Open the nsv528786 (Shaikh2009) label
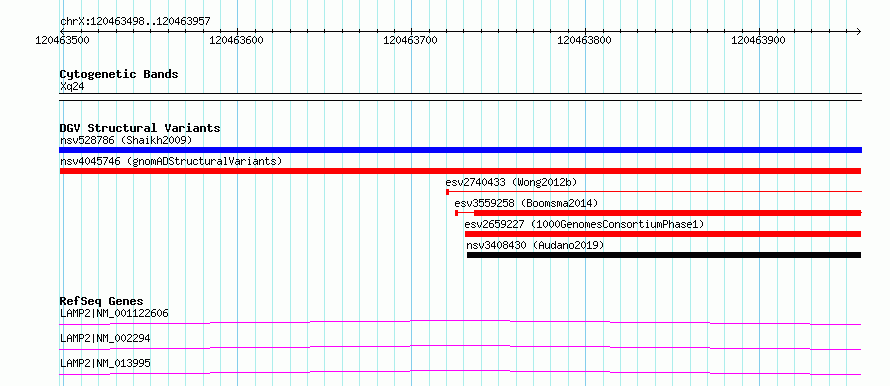890x386 pixels. (x=126, y=140)
